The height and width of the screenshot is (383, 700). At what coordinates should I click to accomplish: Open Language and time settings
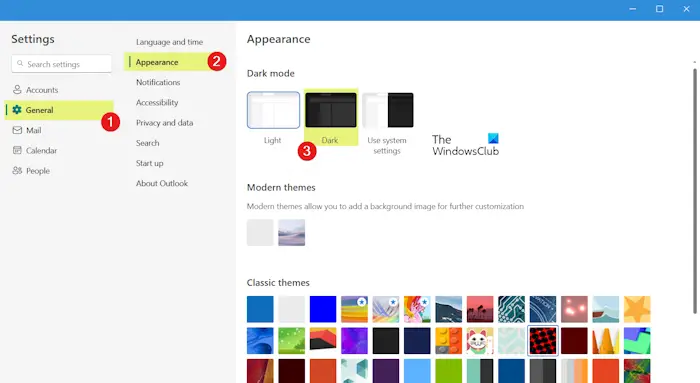[170, 42]
